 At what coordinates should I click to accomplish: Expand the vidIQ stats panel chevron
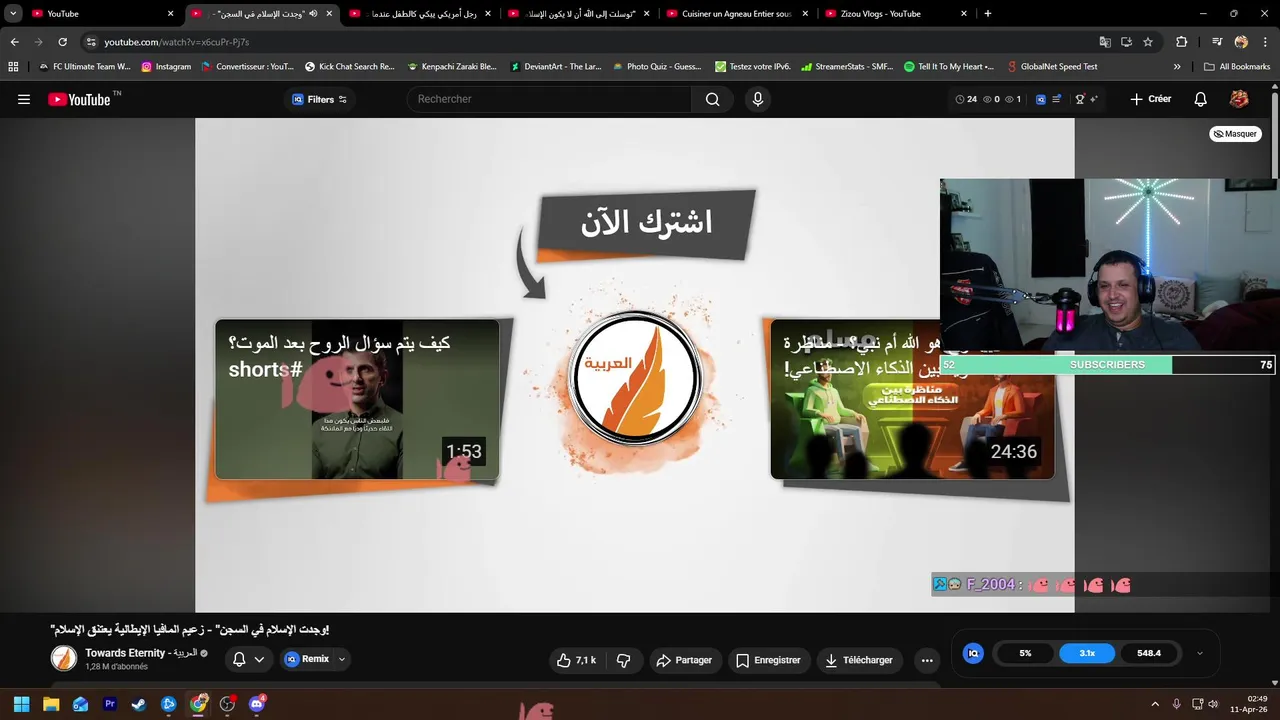(1200, 653)
